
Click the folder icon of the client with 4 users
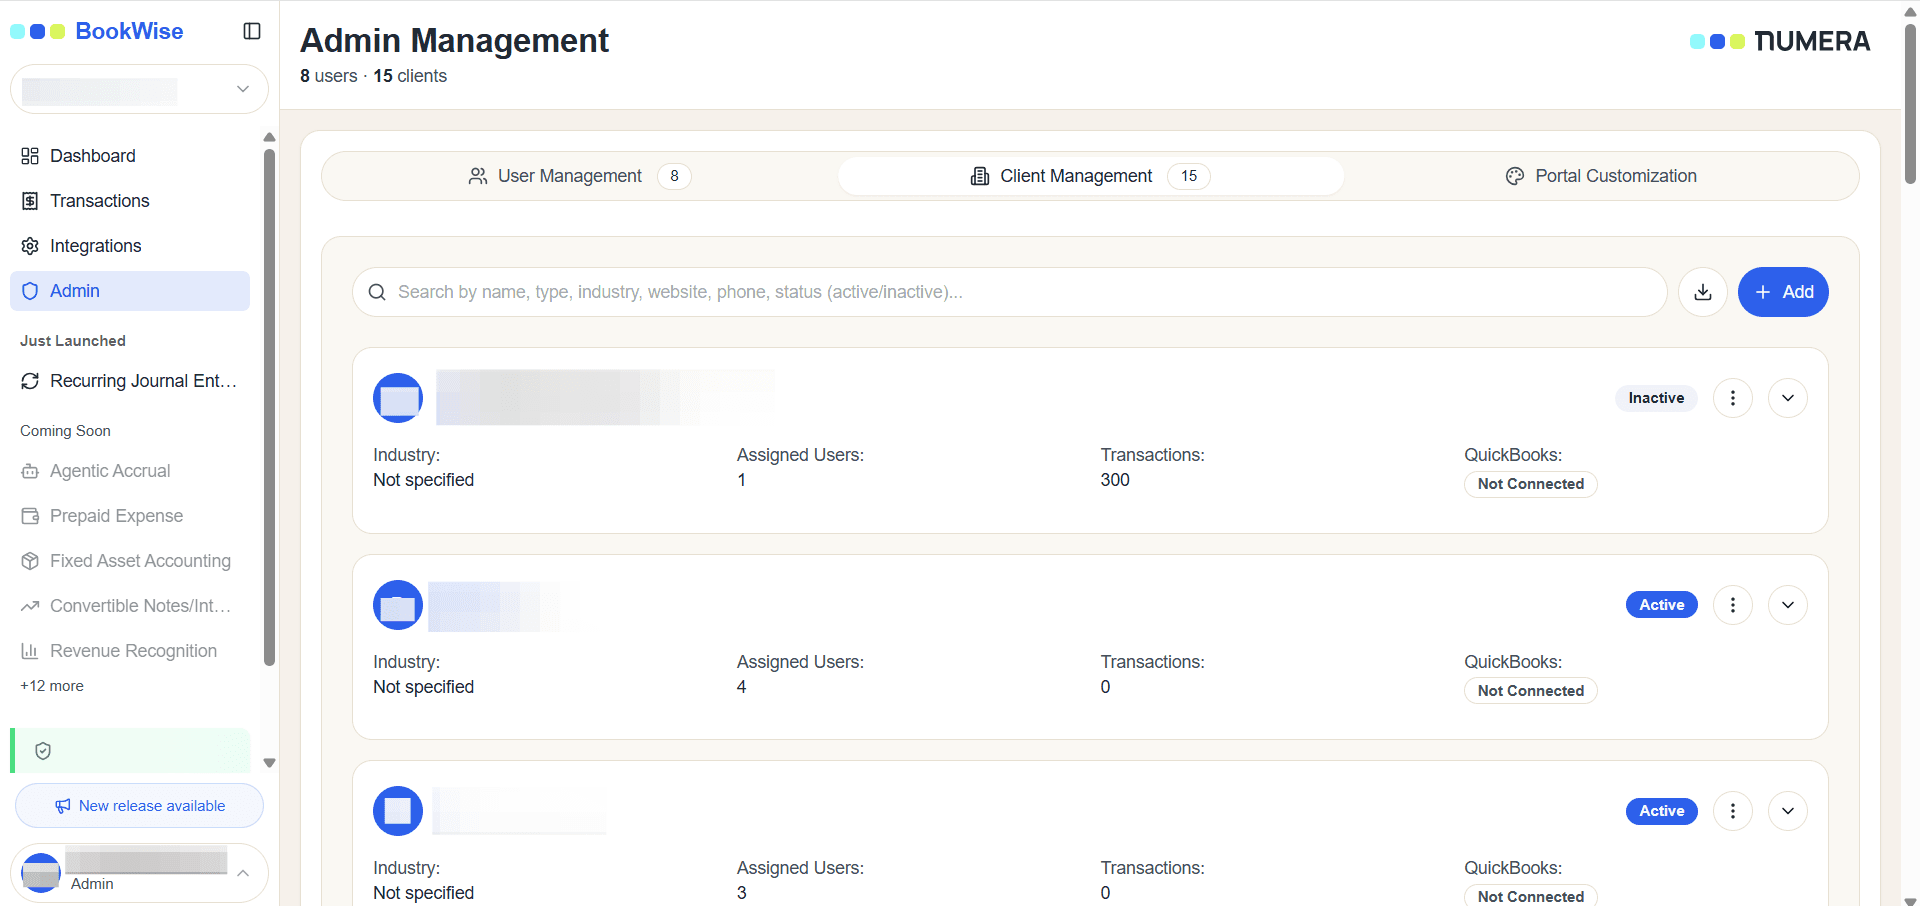point(398,605)
